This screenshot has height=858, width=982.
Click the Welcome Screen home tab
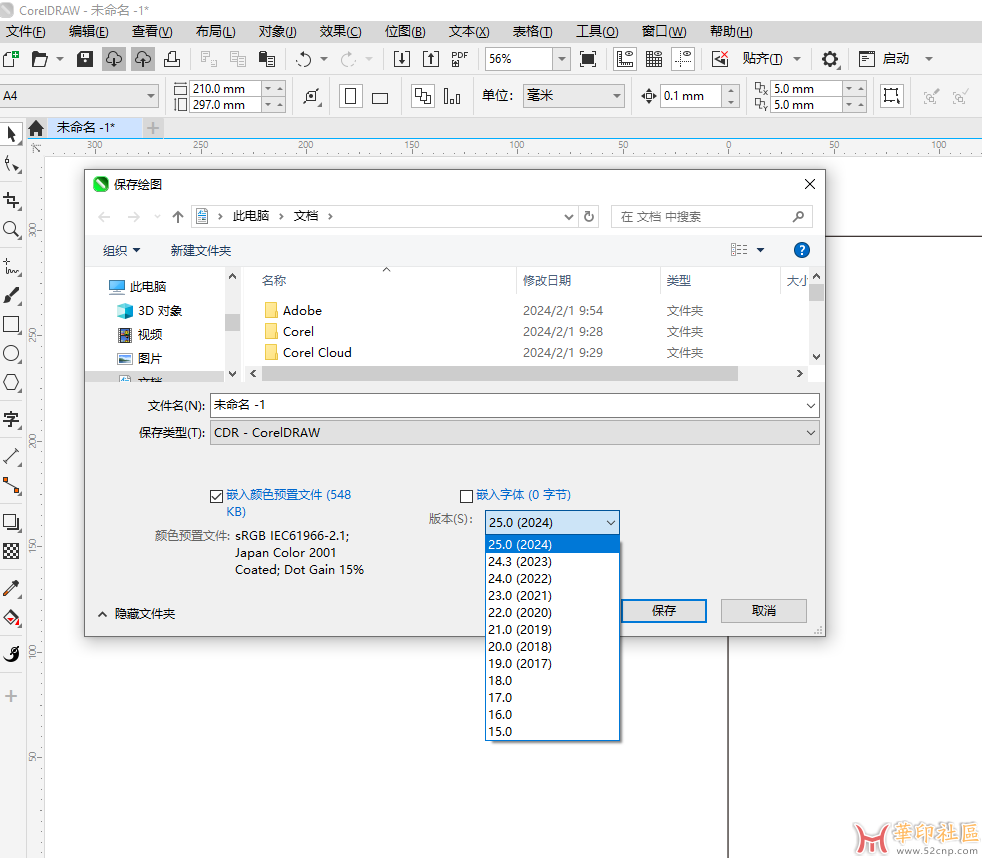coord(36,128)
